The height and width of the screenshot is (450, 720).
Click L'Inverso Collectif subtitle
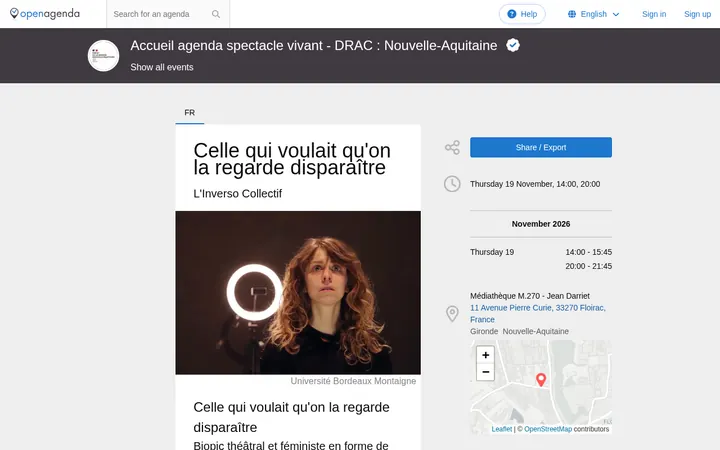(x=237, y=194)
